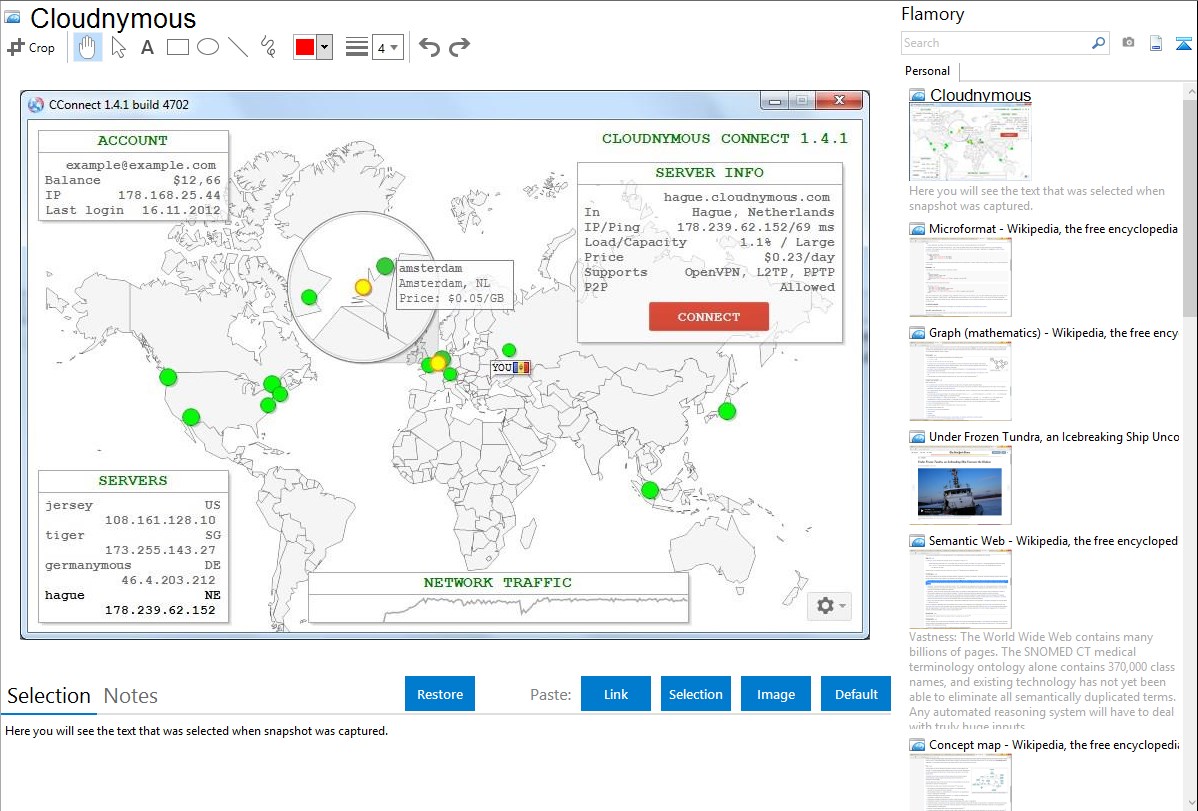Pick the rectangle shape tool

(x=177, y=47)
